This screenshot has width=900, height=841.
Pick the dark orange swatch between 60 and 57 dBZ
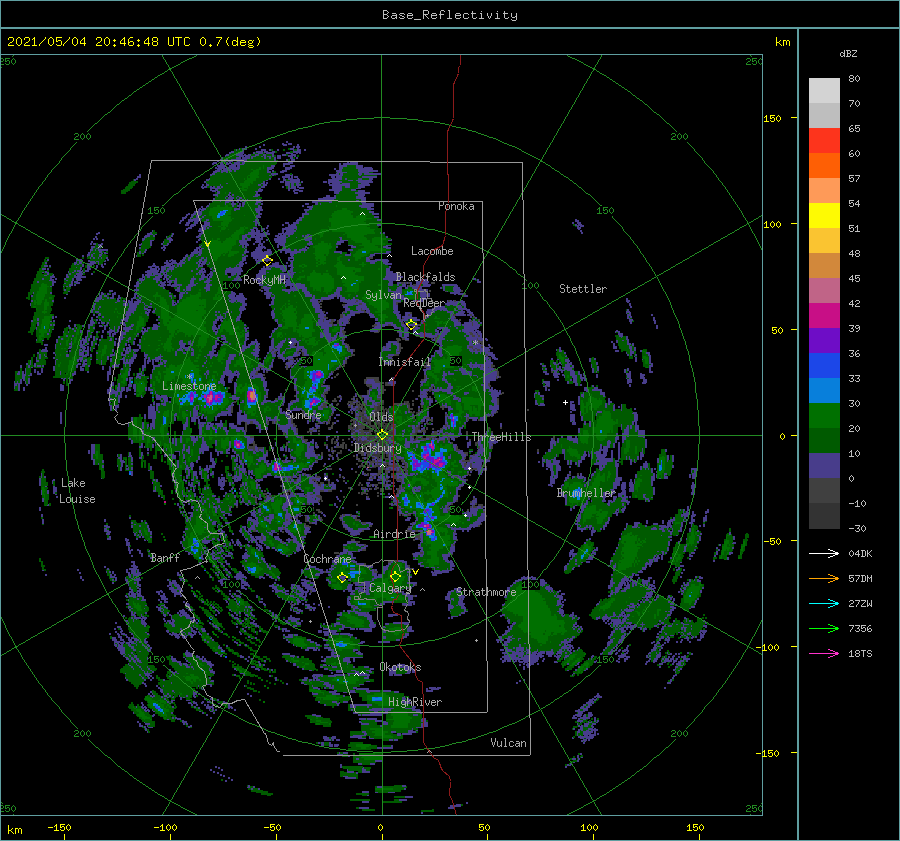[x=824, y=166]
